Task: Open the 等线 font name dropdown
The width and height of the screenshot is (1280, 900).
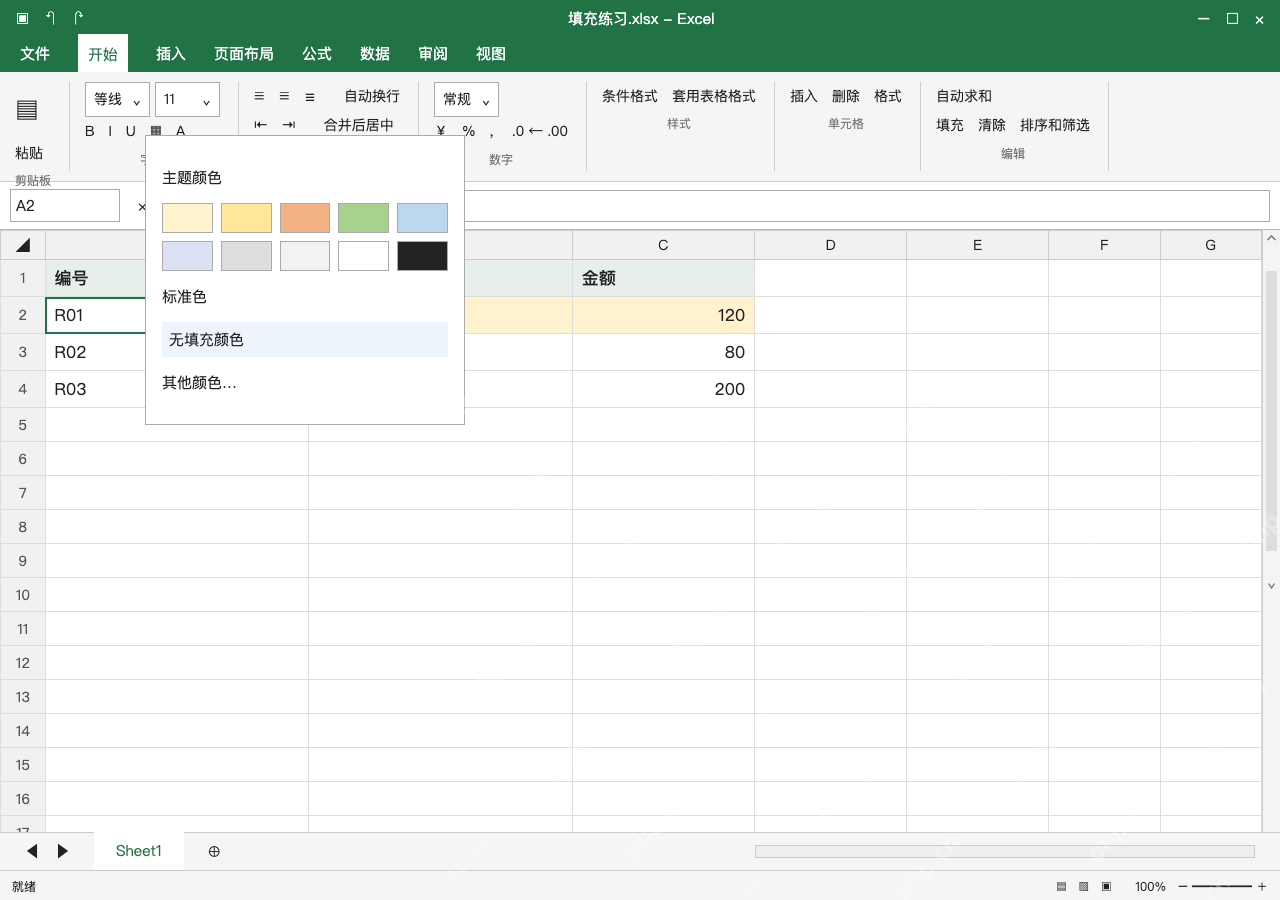Action: [118, 99]
